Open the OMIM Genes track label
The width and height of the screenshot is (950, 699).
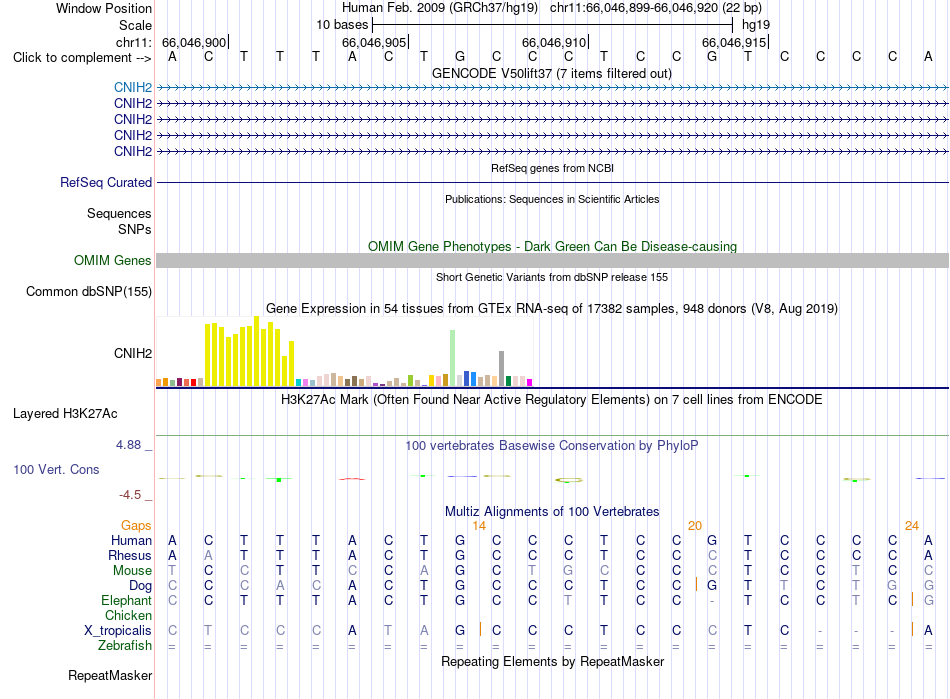[x=113, y=260]
